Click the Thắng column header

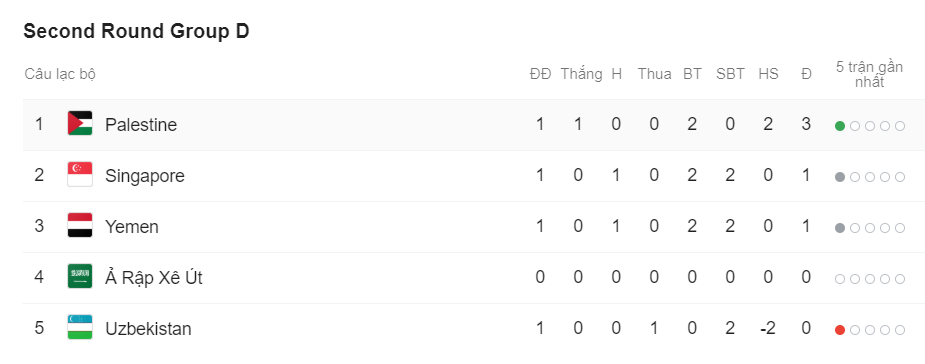pyautogui.click(x=581, y=74)
